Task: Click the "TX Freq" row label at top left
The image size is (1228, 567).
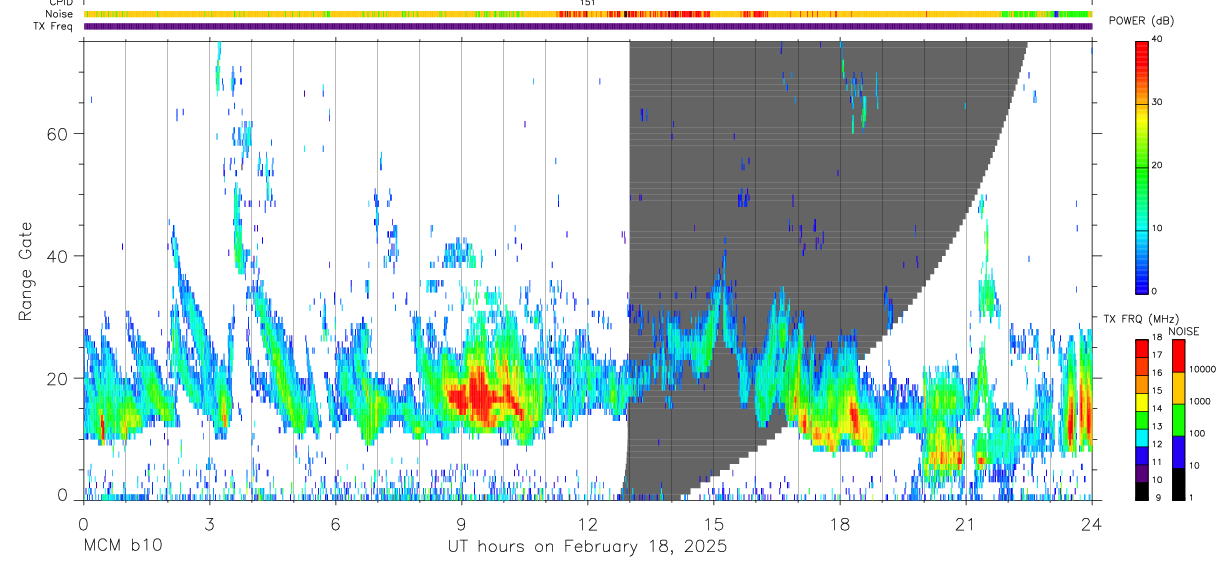Action: [54, 26]
